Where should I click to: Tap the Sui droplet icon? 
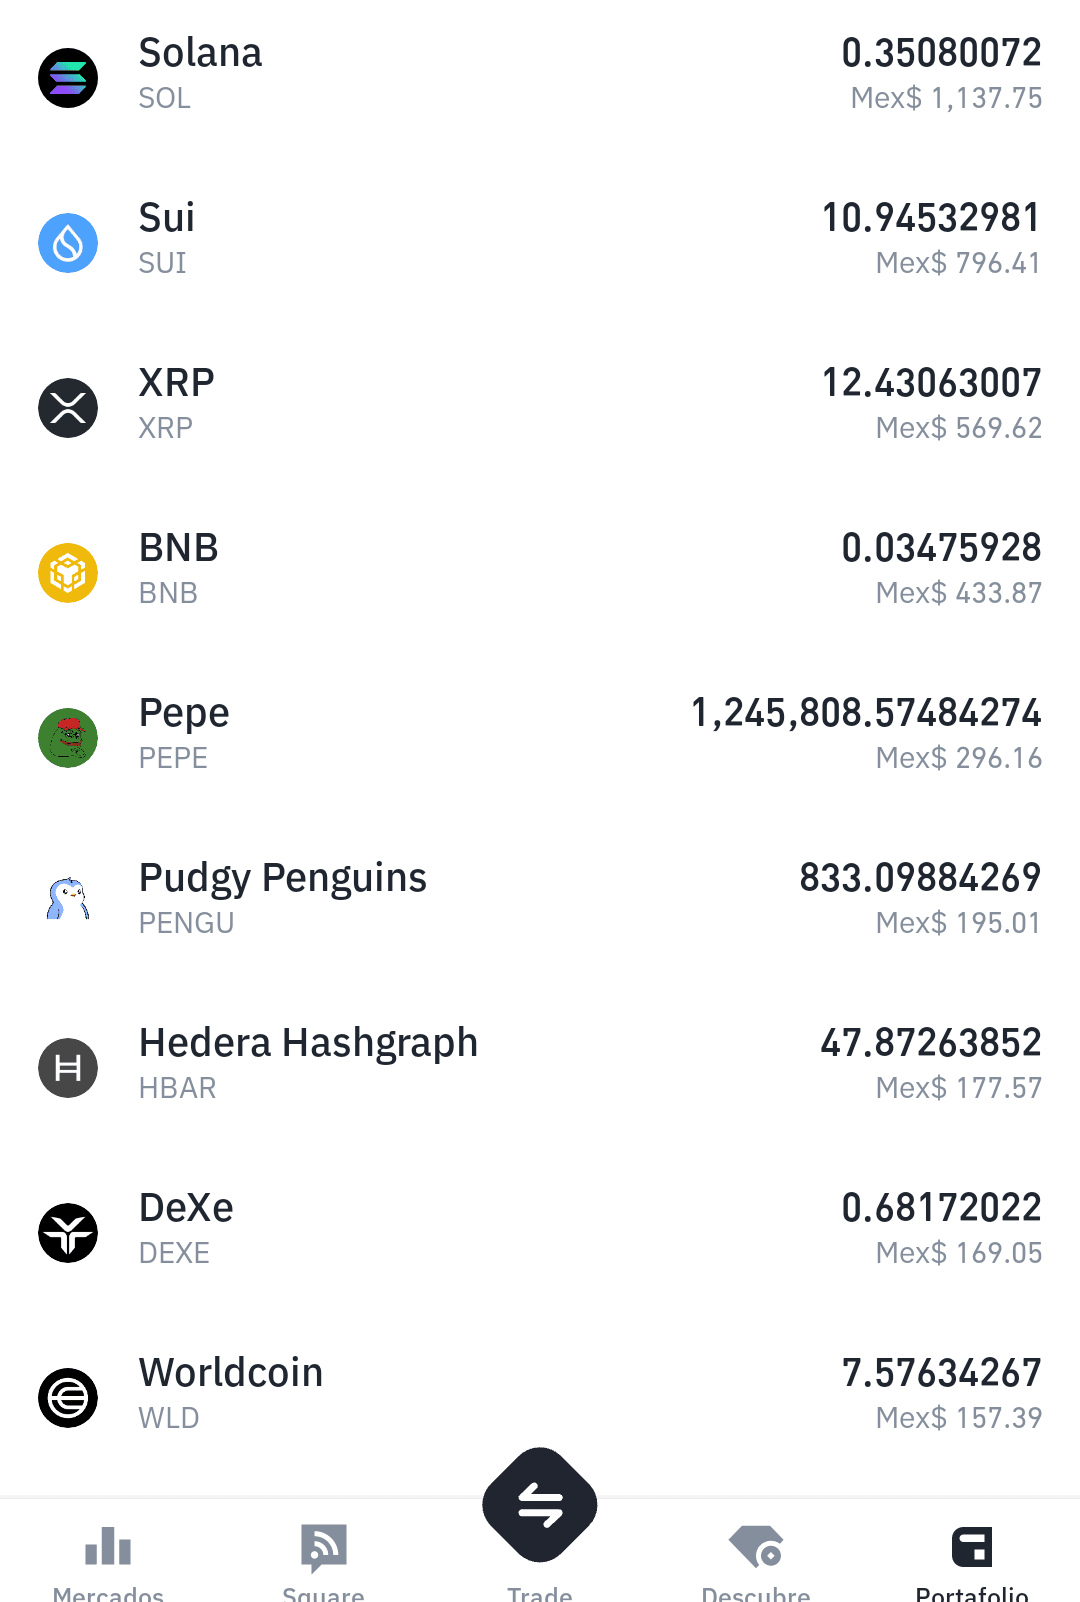click(x=68, y=243)
